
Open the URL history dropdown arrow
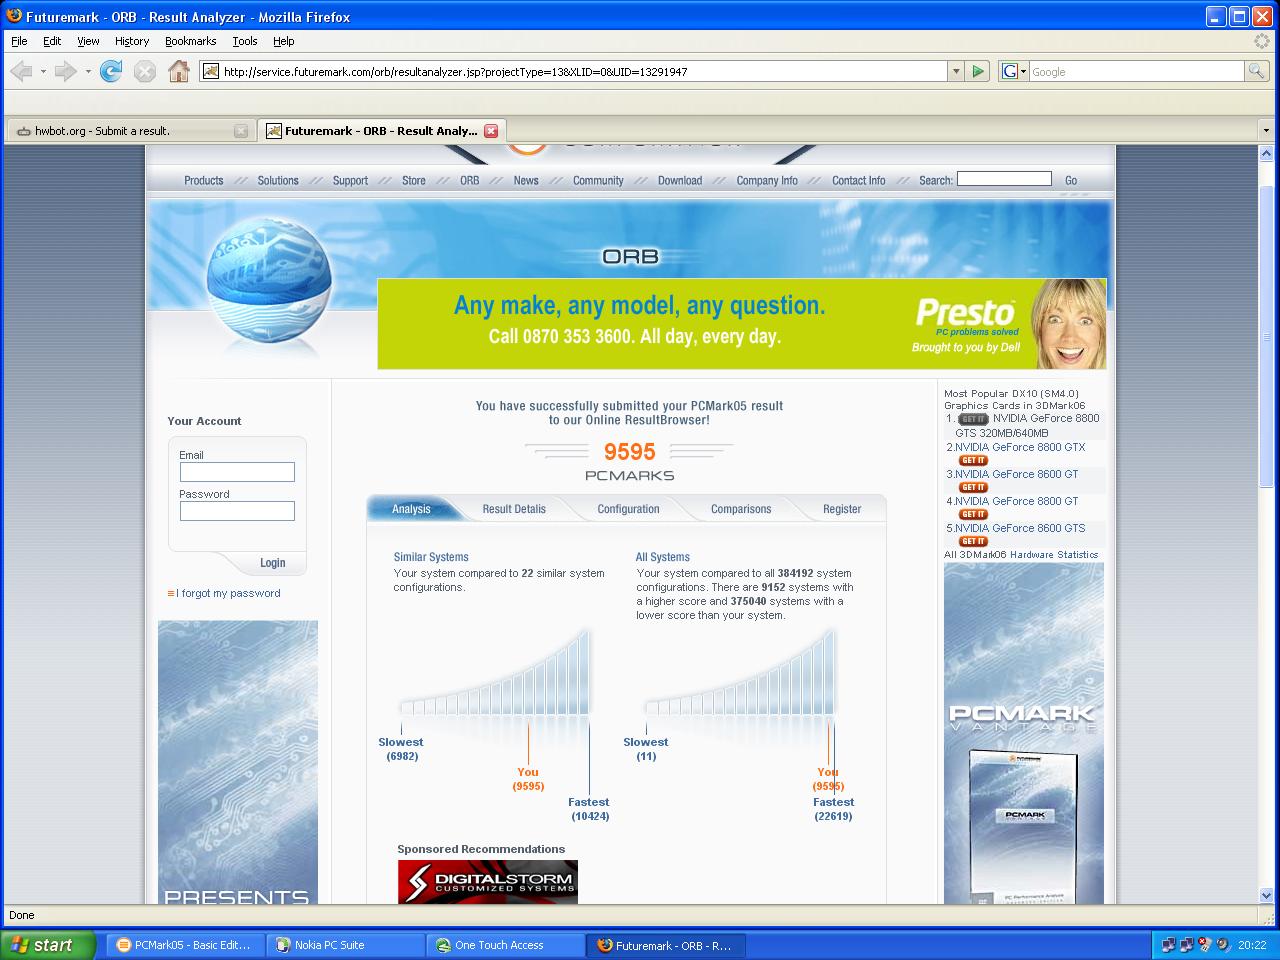pos(956,71)
